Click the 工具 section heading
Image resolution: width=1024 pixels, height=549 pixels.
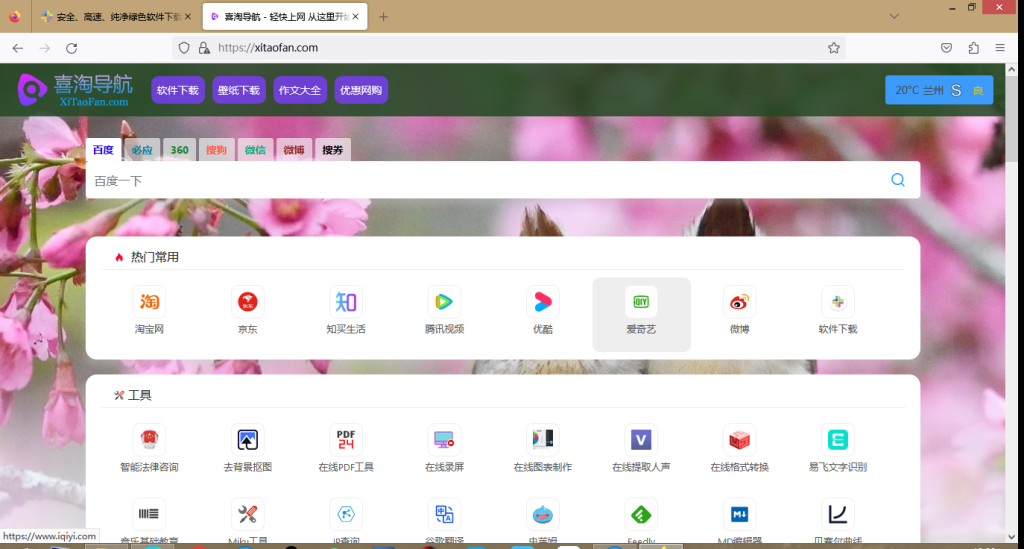(x=140, y=395)
